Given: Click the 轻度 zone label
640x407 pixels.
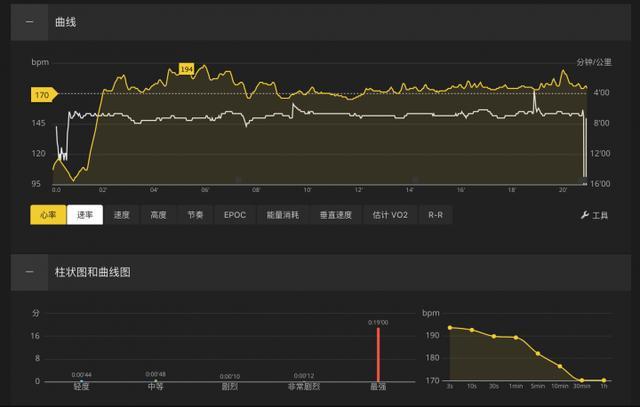Looking at the screenshot, I should pos(81,386).
